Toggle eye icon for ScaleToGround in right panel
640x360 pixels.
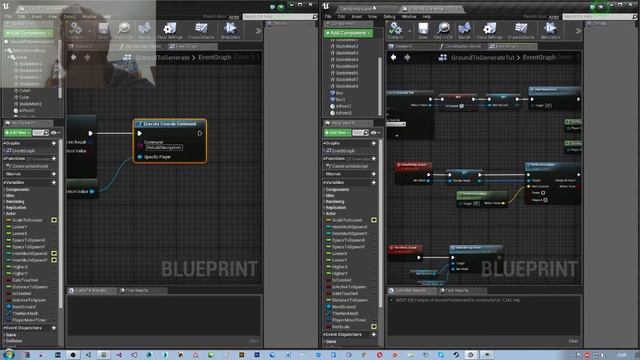tap(373, 220)
